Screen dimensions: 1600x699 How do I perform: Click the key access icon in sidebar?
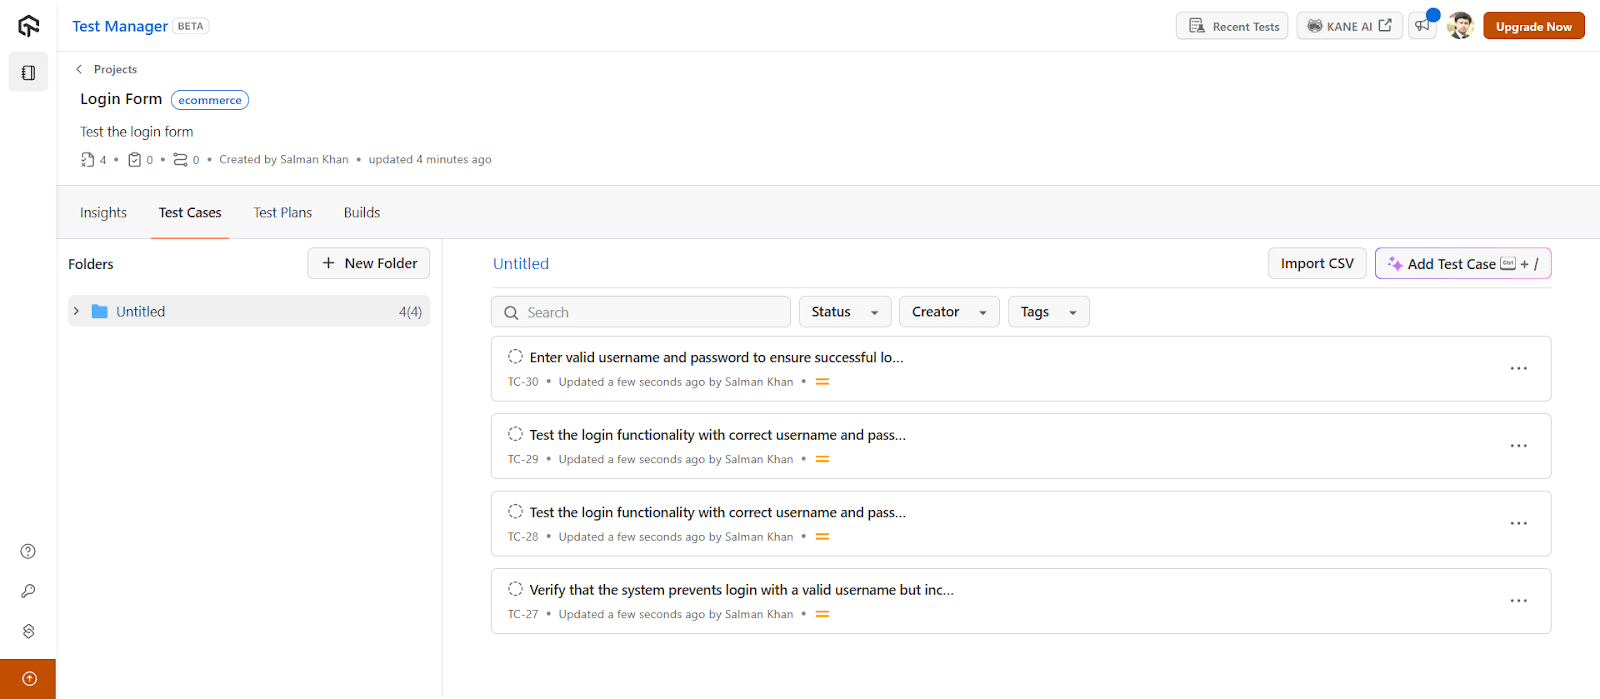pyautogui.click(x=28, y=591)
